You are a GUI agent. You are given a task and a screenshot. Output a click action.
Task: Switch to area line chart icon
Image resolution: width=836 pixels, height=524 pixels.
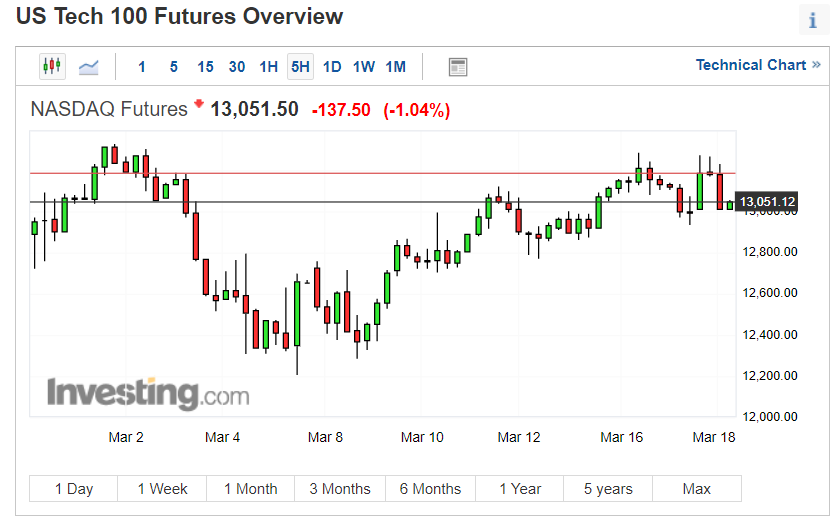pyautogui.click(x=89, y=67)
